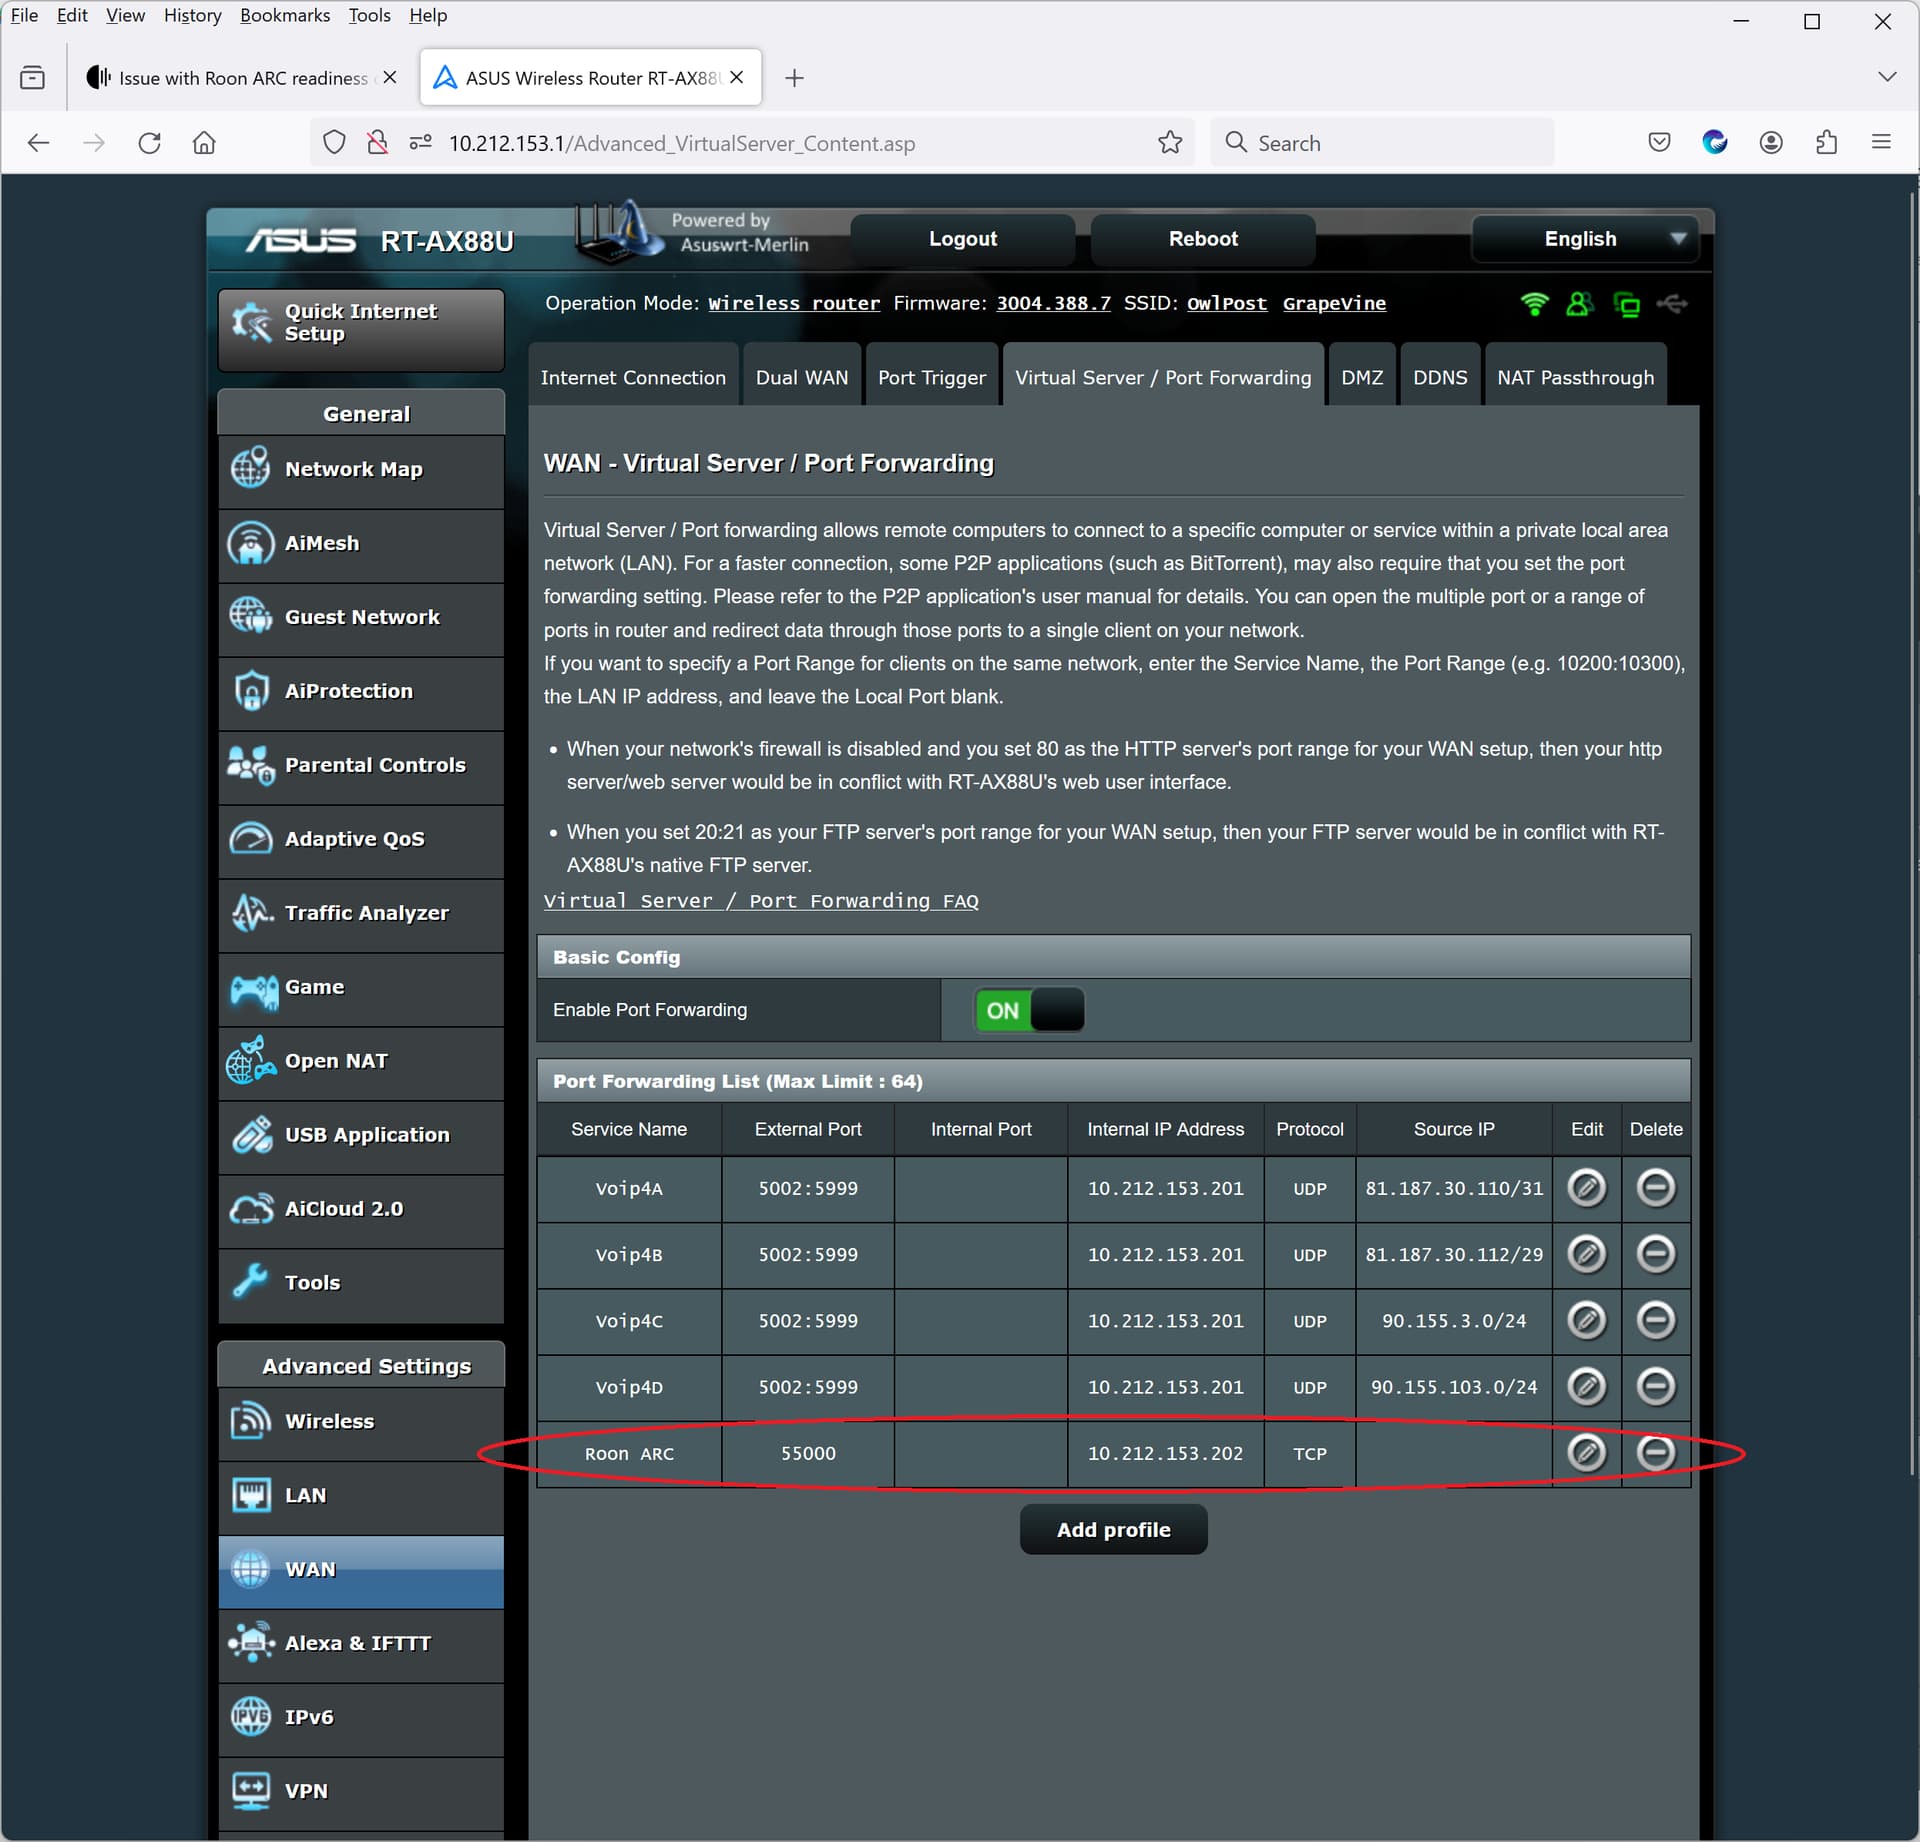This screenshot has height=1842, width=1920.
Task: Switch to Internet Connection tab
Action: pyautogui.click(x=633, y=377)
